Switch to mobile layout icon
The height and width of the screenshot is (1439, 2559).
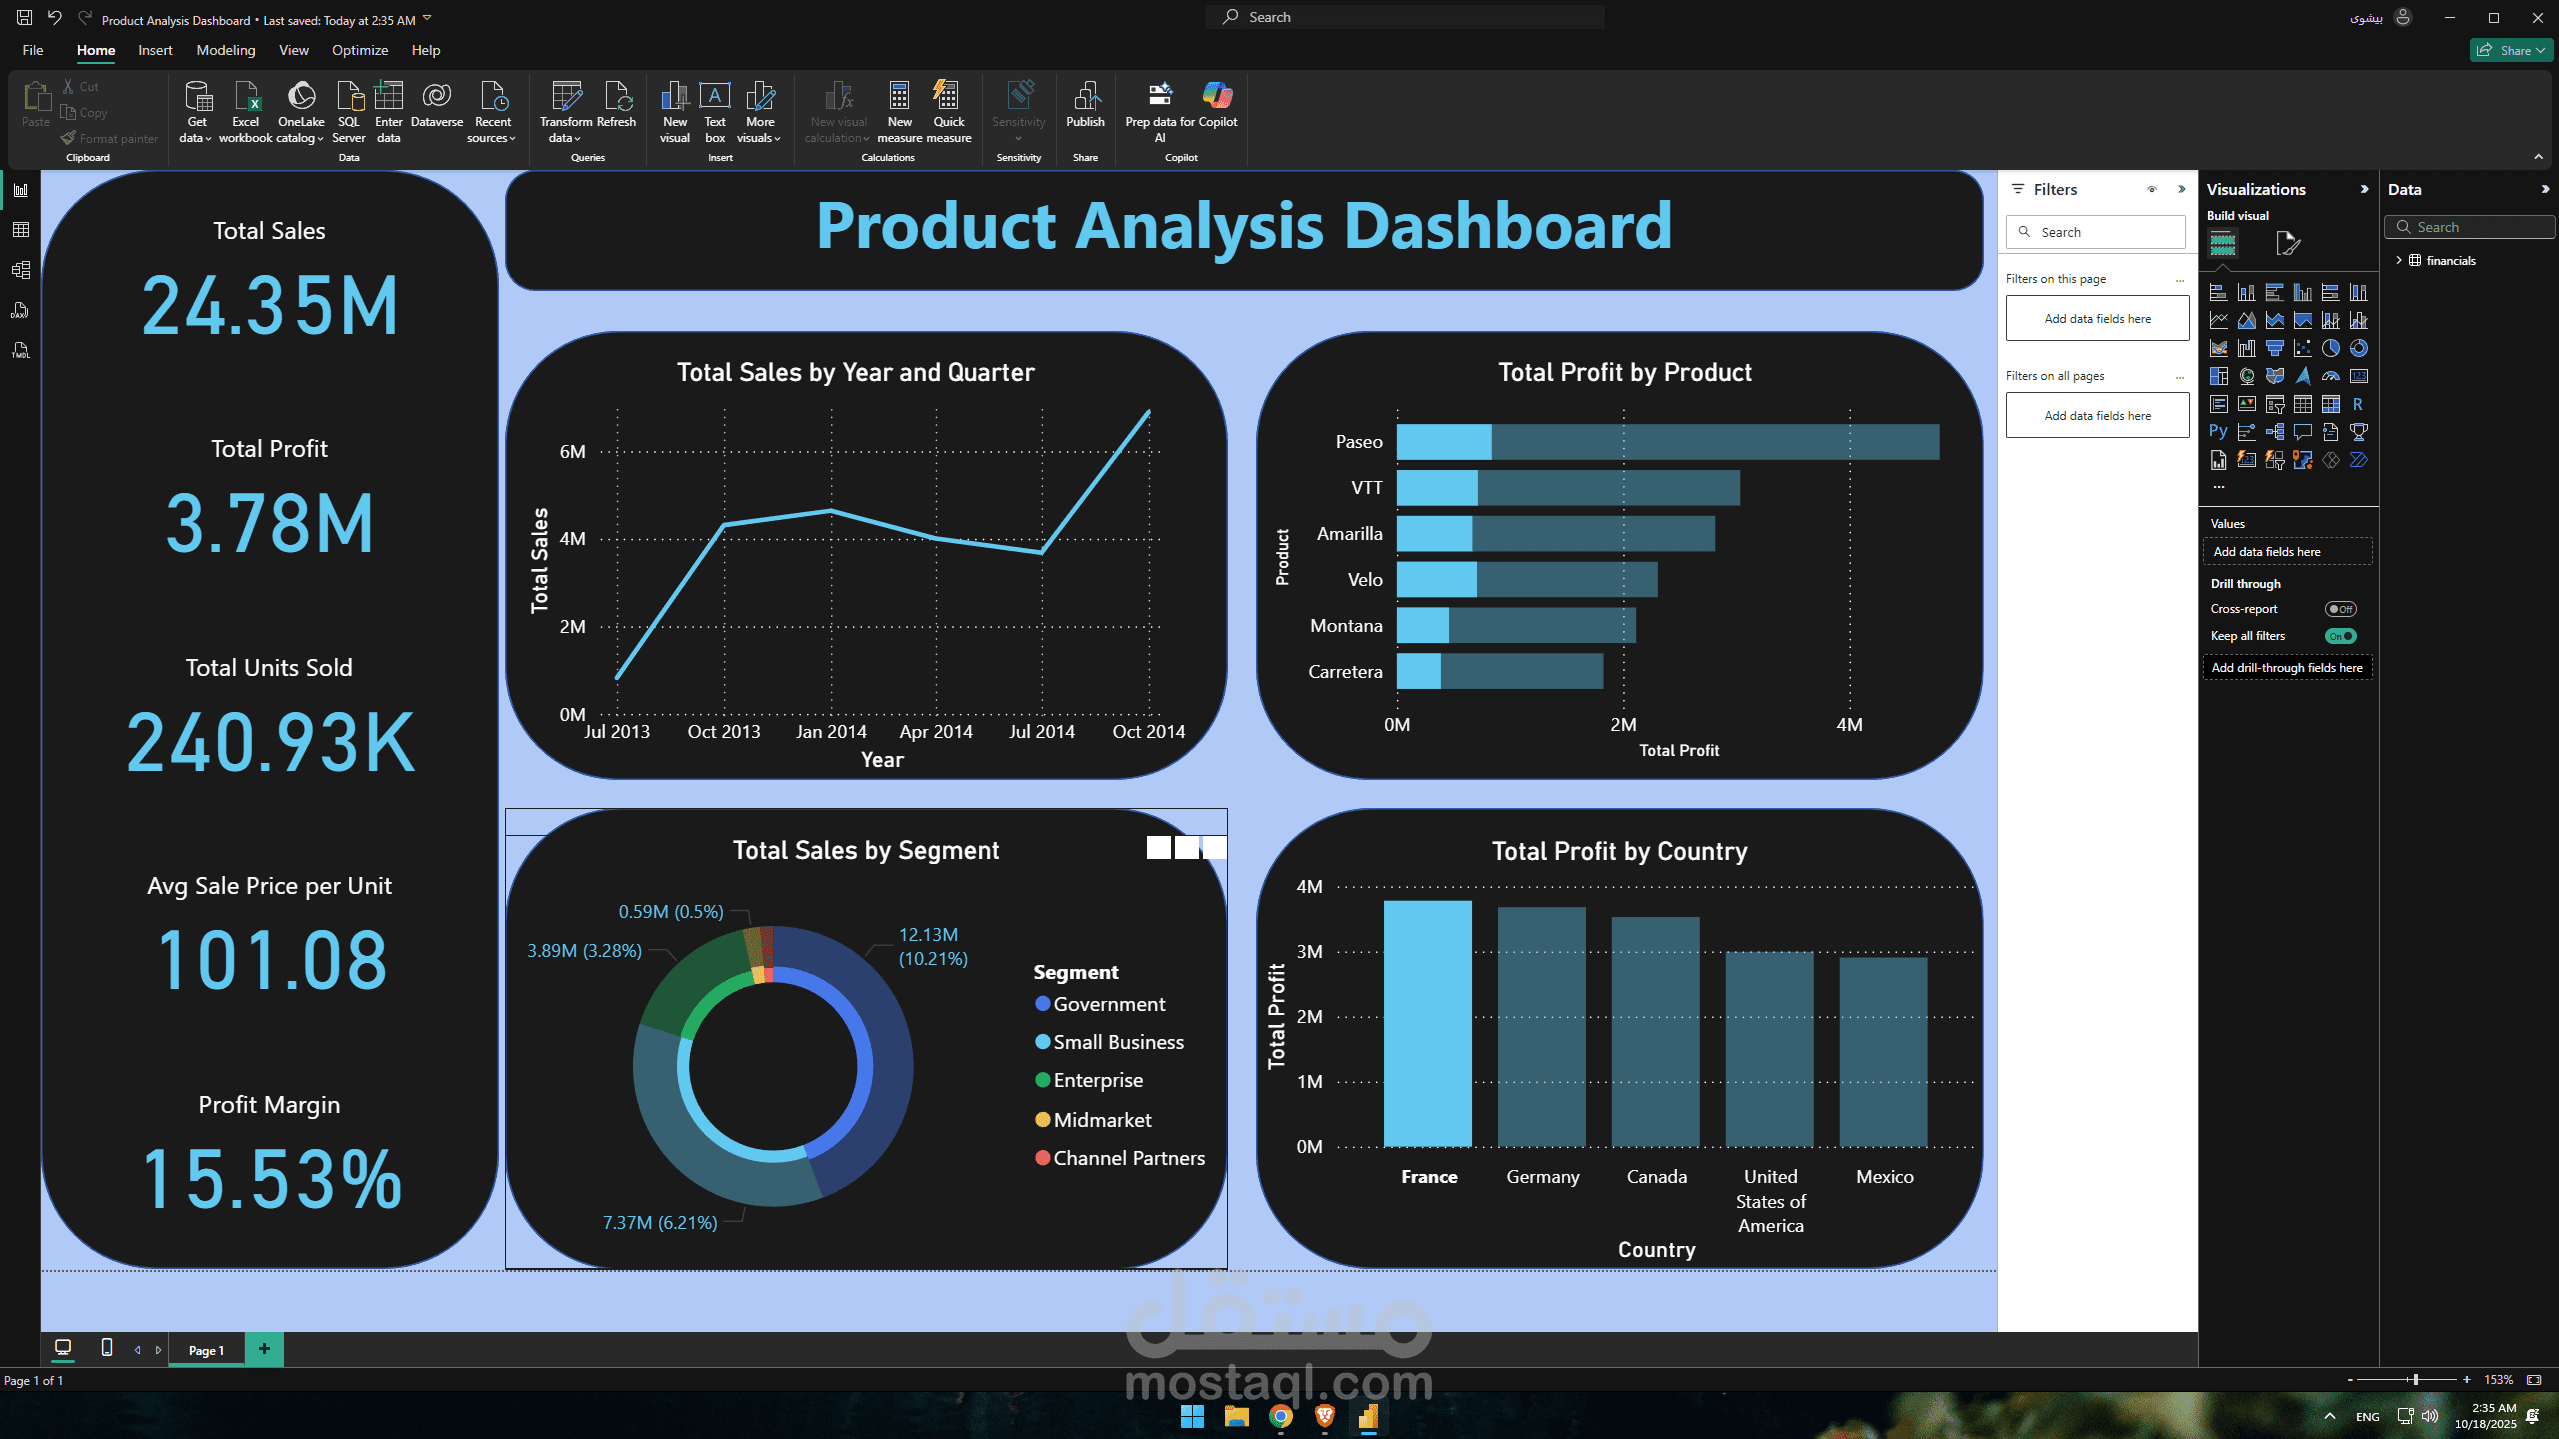tap(107, 1348)
